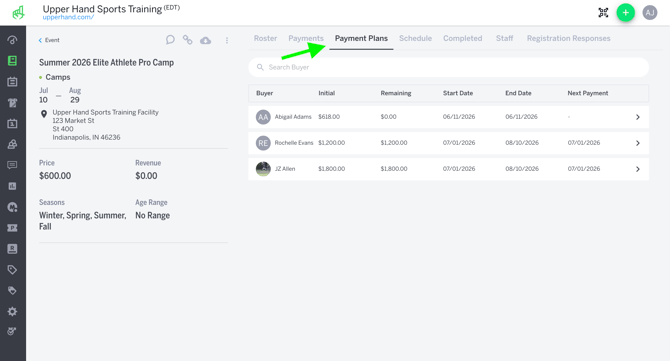Viewport: 670px width, 361px height.
Task: Go back using the Event link
Action: (49, 40)
